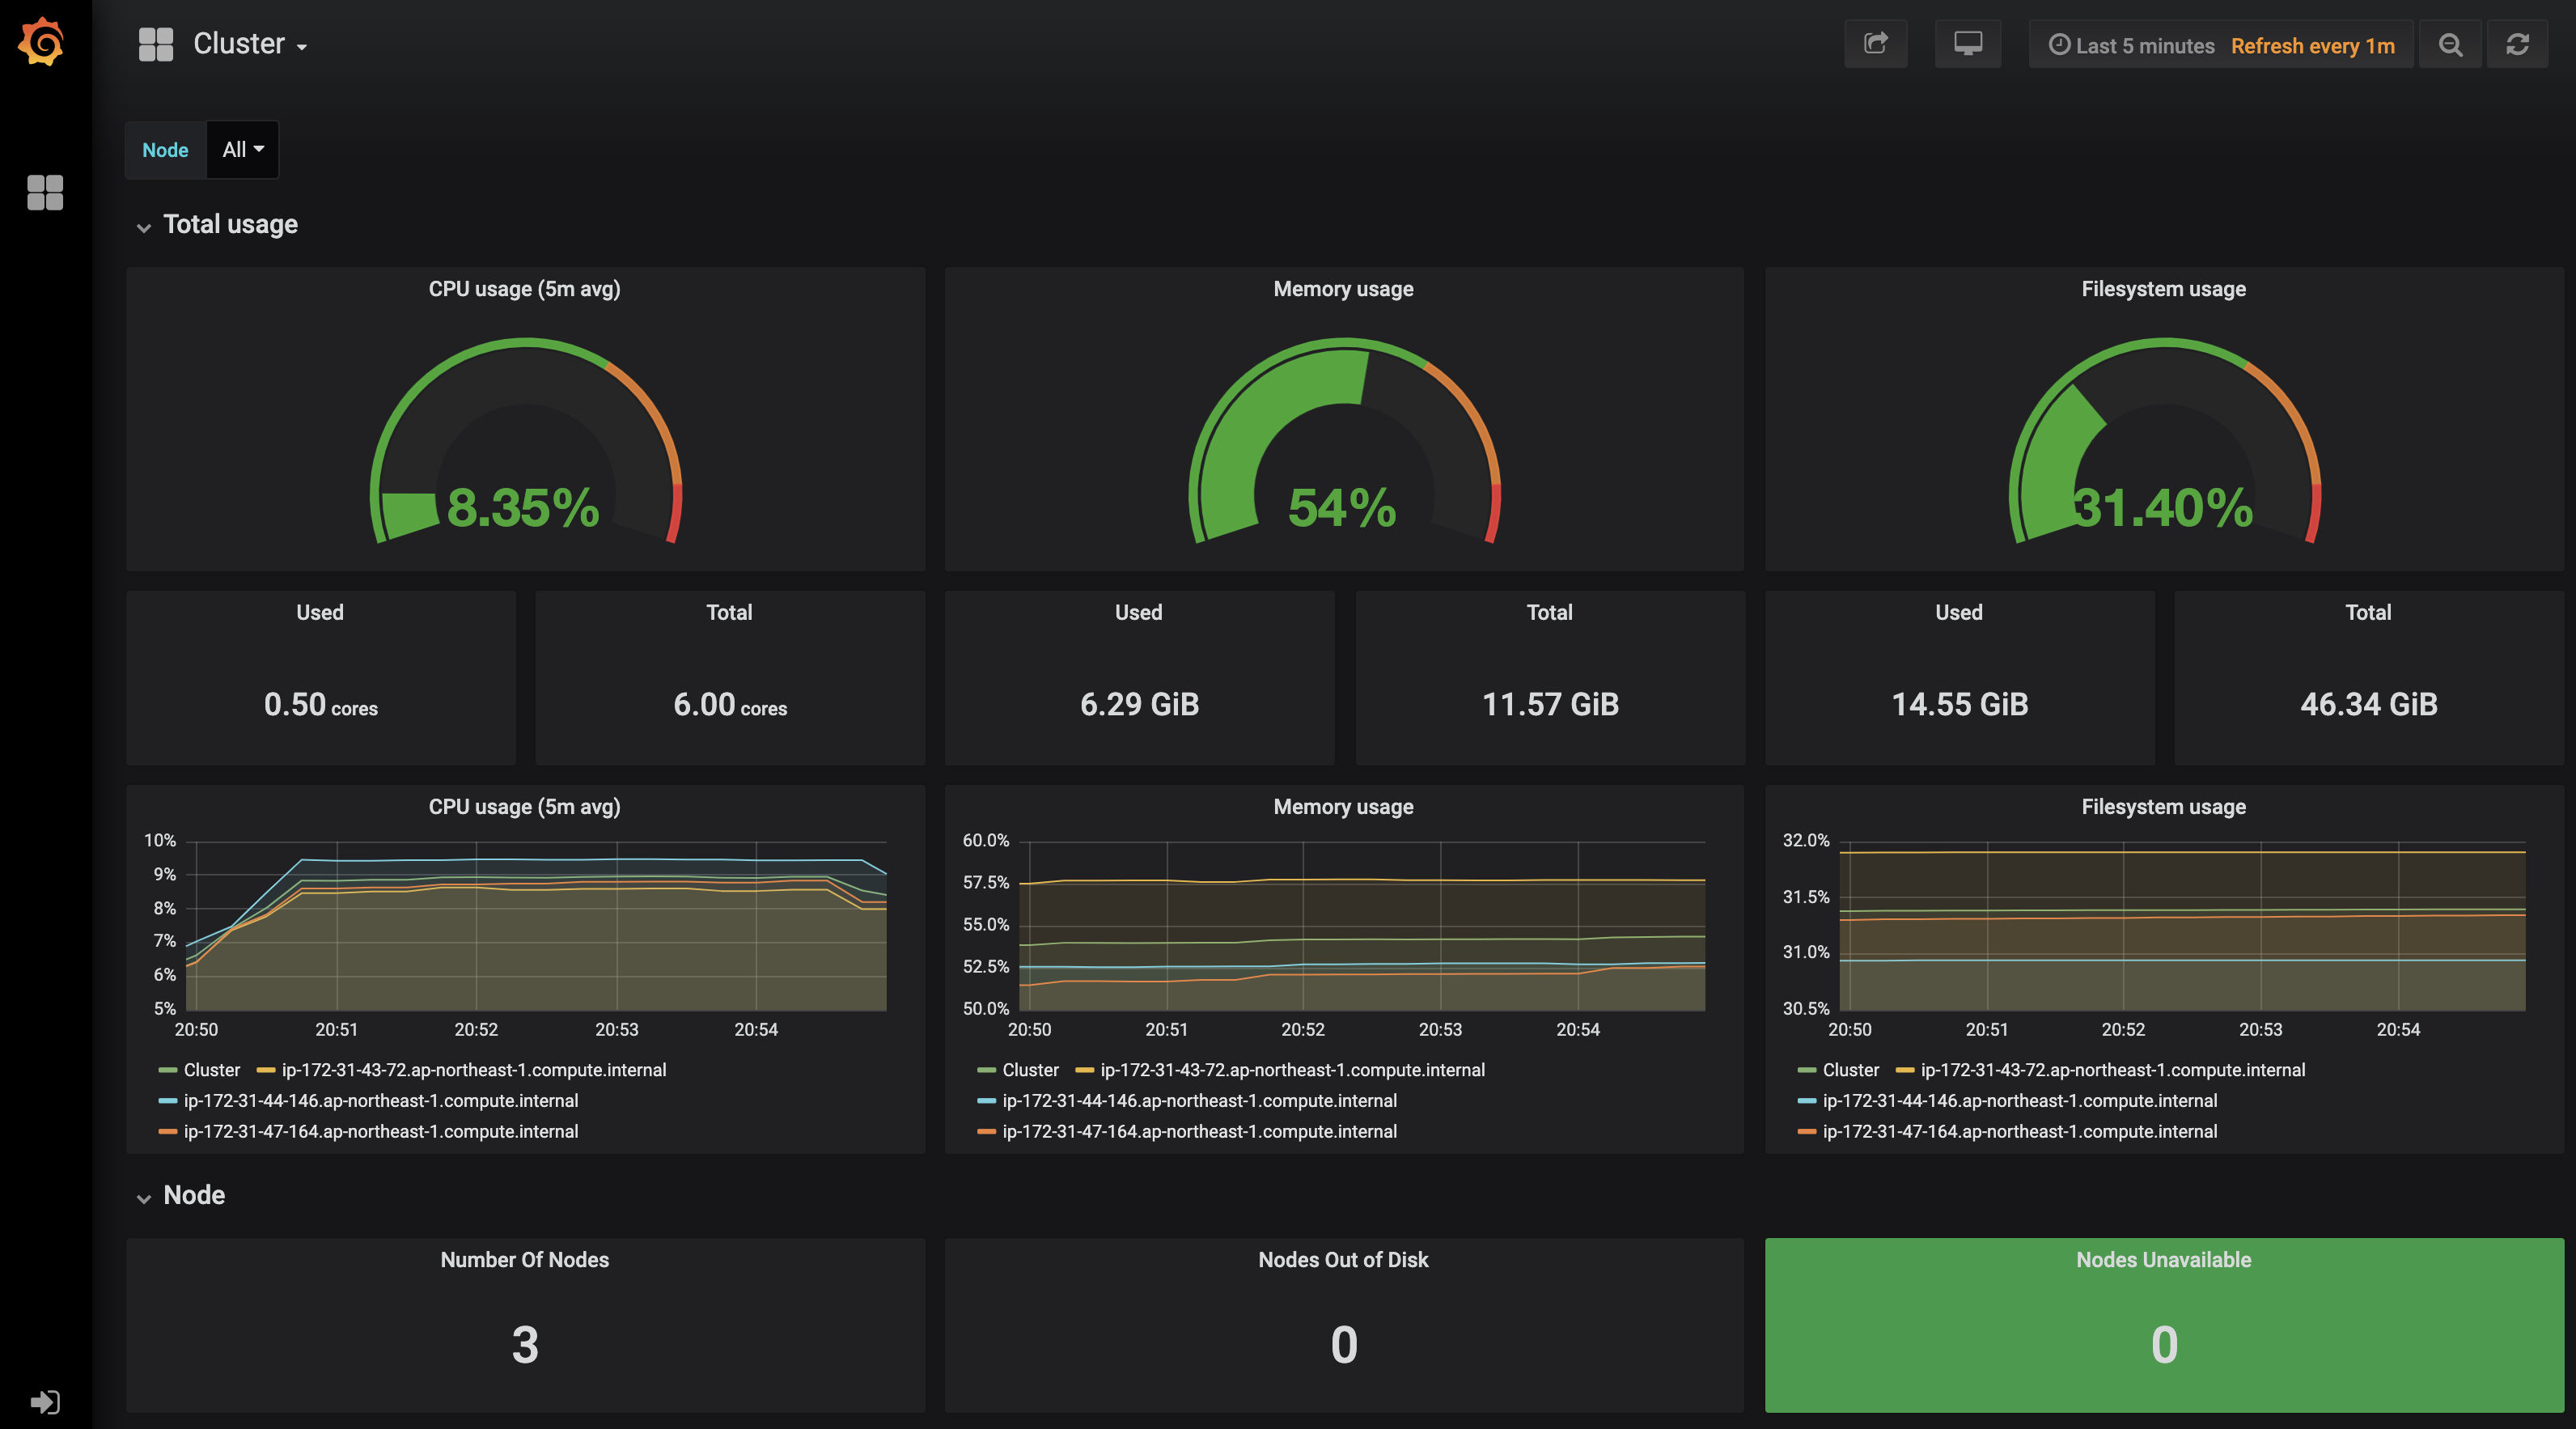Click the zoom out time range icon
This screenshot has height=1429, width=2576.
2450,45
